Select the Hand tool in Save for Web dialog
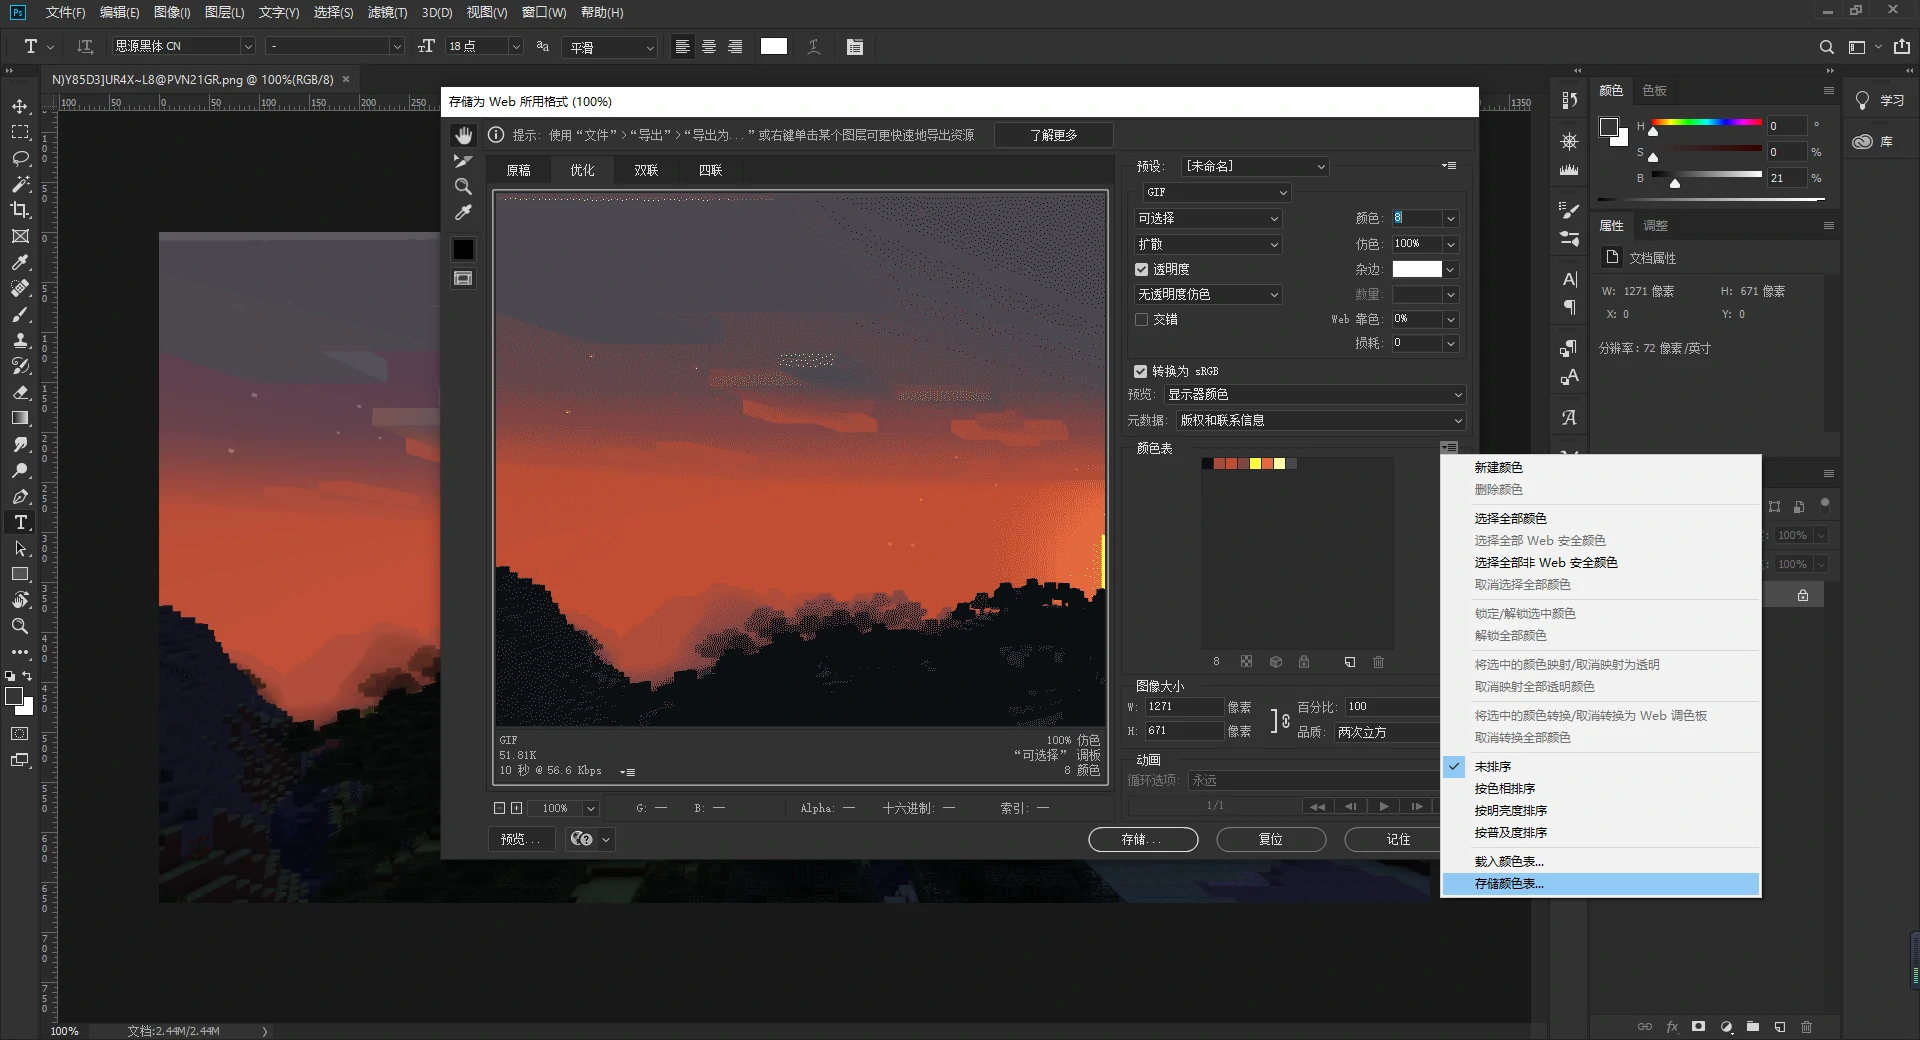1920x1040 pixels. point(463,135)
